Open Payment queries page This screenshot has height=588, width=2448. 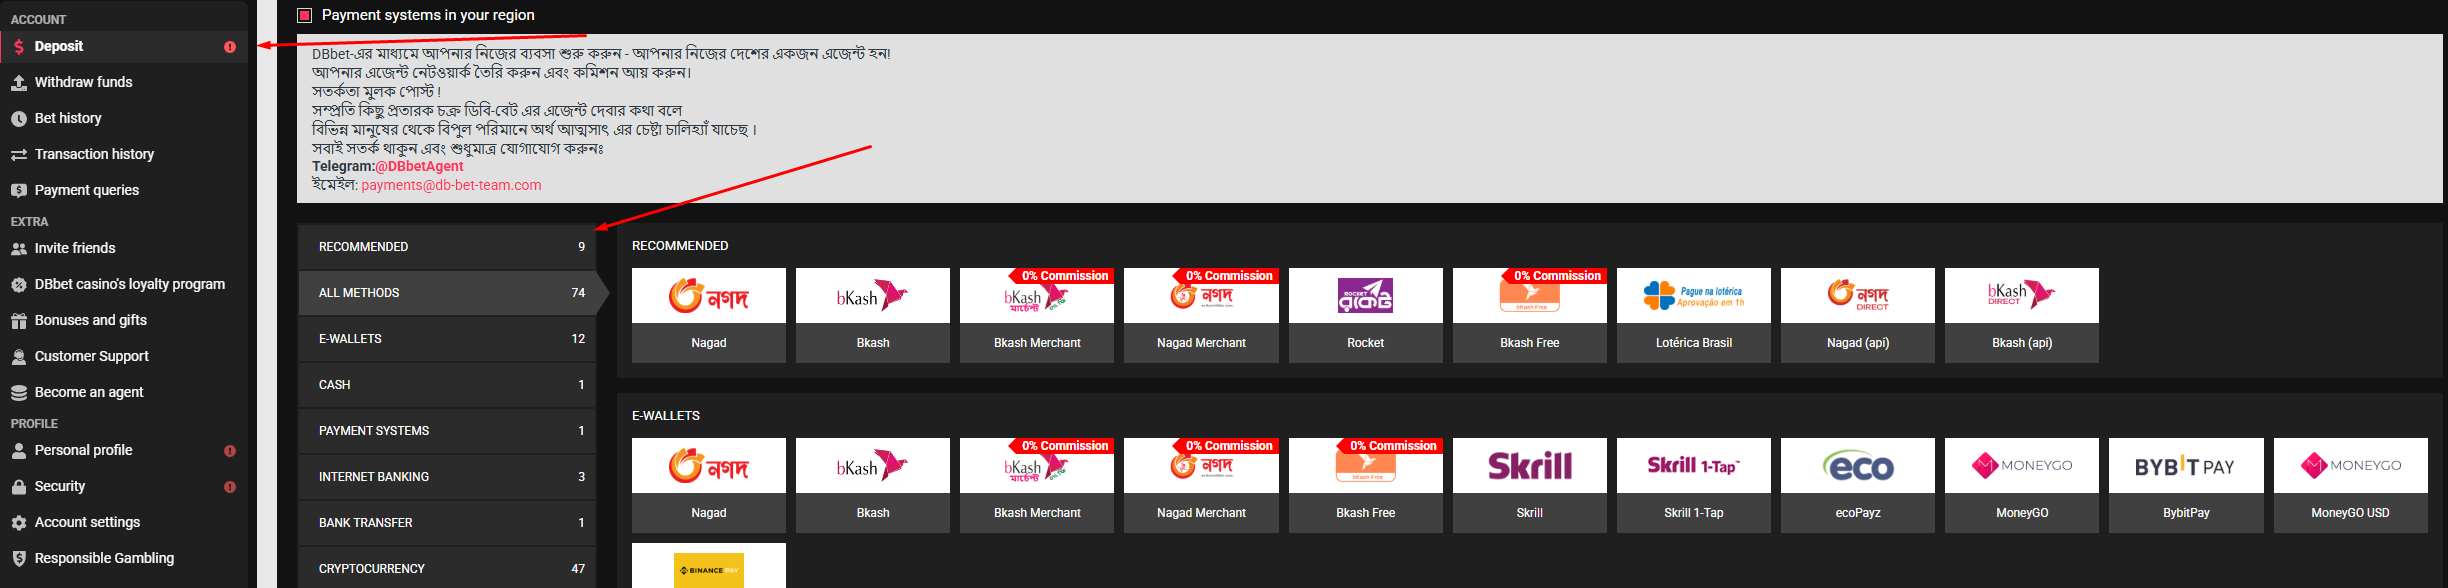[124, 191]
